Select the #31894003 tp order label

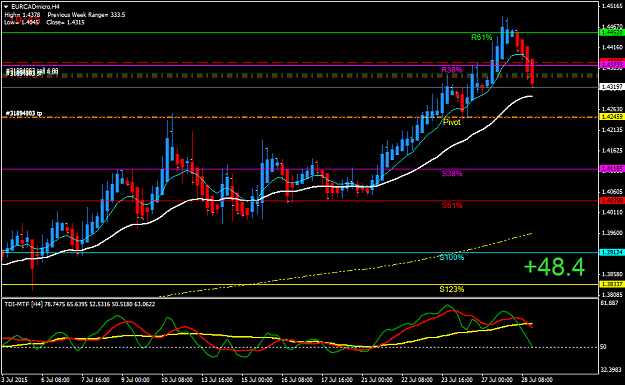(x=24, y=114)
